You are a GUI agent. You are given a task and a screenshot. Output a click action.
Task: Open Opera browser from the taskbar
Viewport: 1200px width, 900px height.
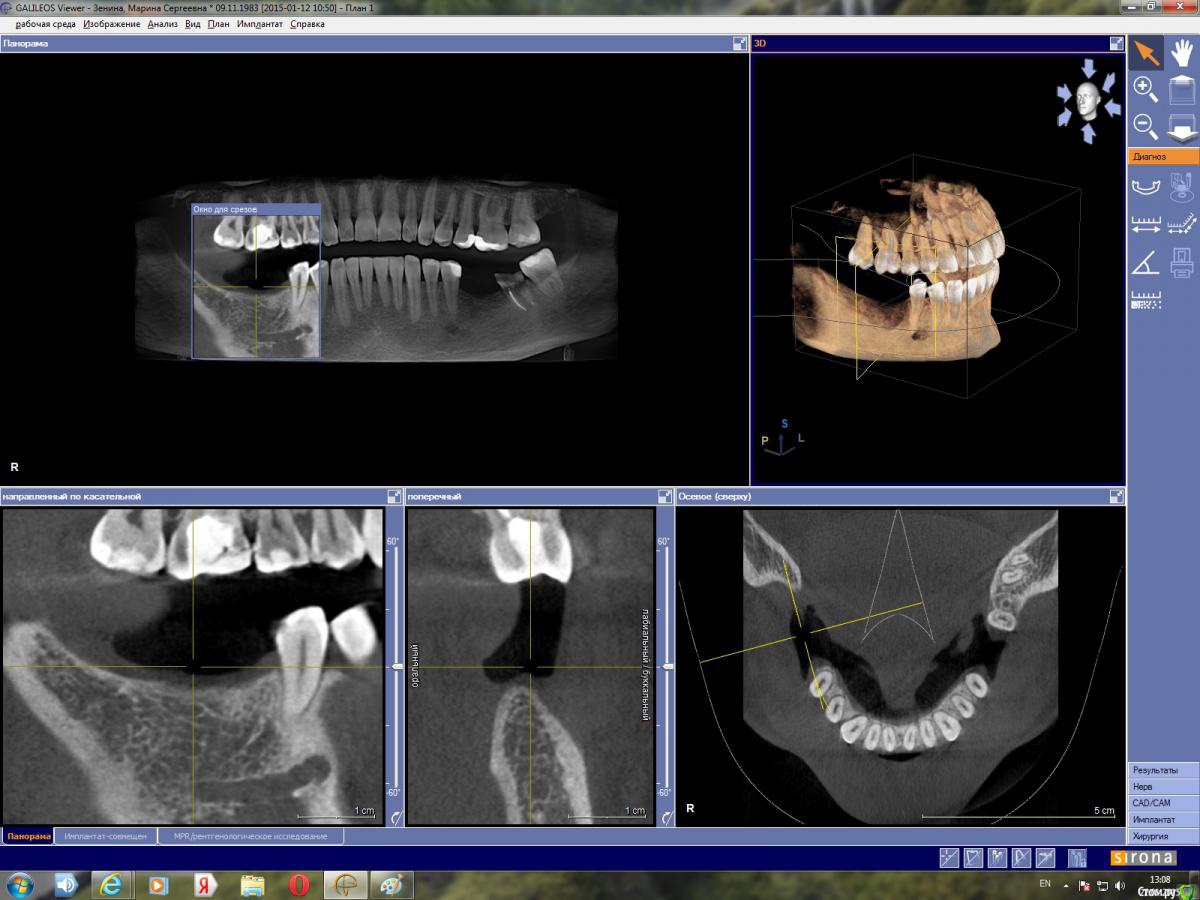pyautogui.click(x=298, y=885)
